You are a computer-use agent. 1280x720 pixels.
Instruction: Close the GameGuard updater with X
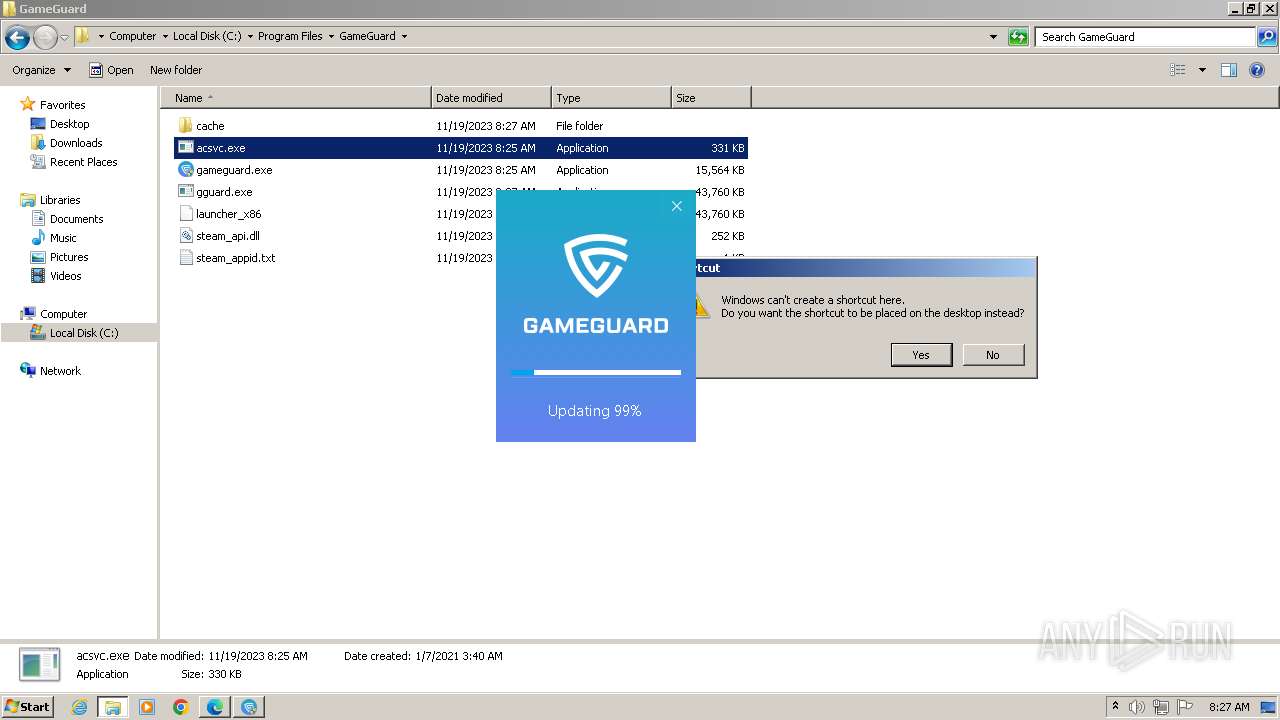676,206
